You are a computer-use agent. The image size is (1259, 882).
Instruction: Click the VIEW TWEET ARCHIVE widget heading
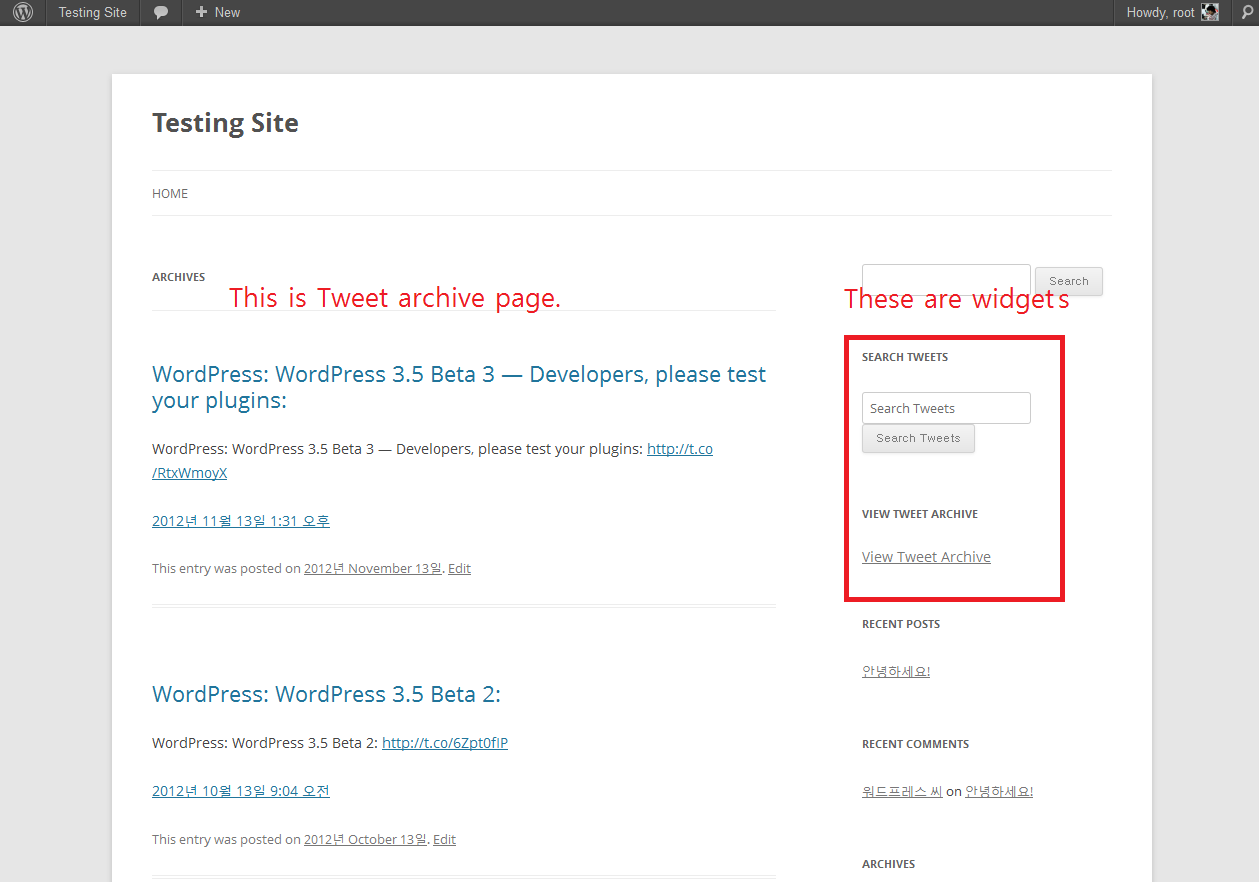(x=920, y=514)
